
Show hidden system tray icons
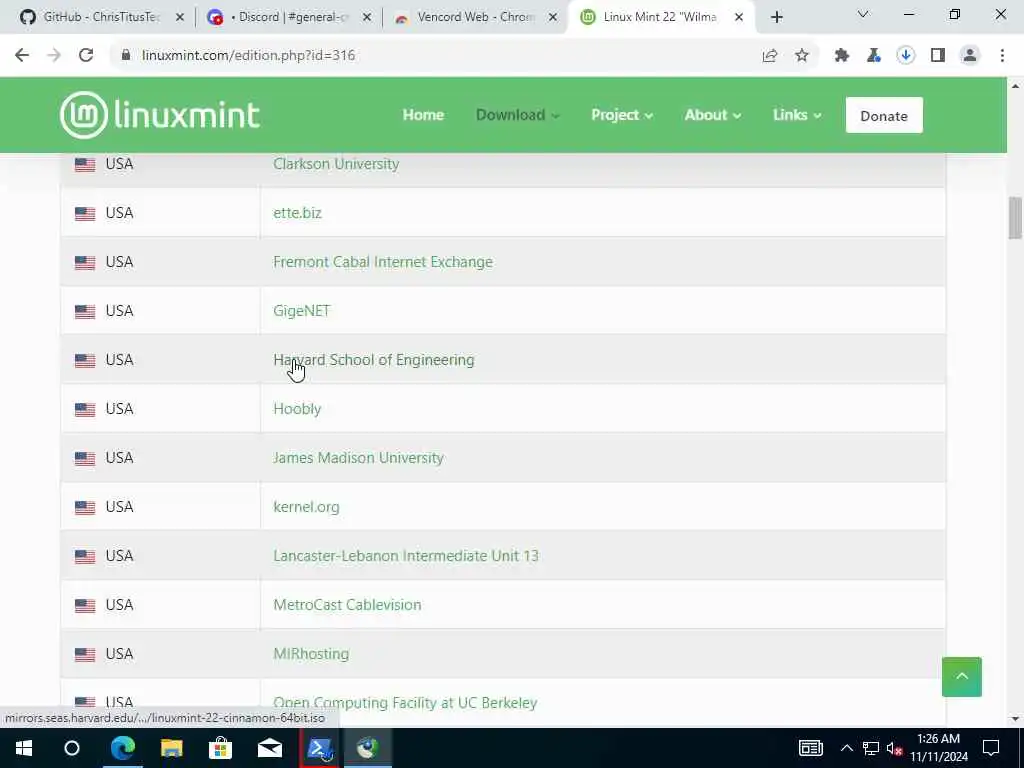[x=846, y=748]
